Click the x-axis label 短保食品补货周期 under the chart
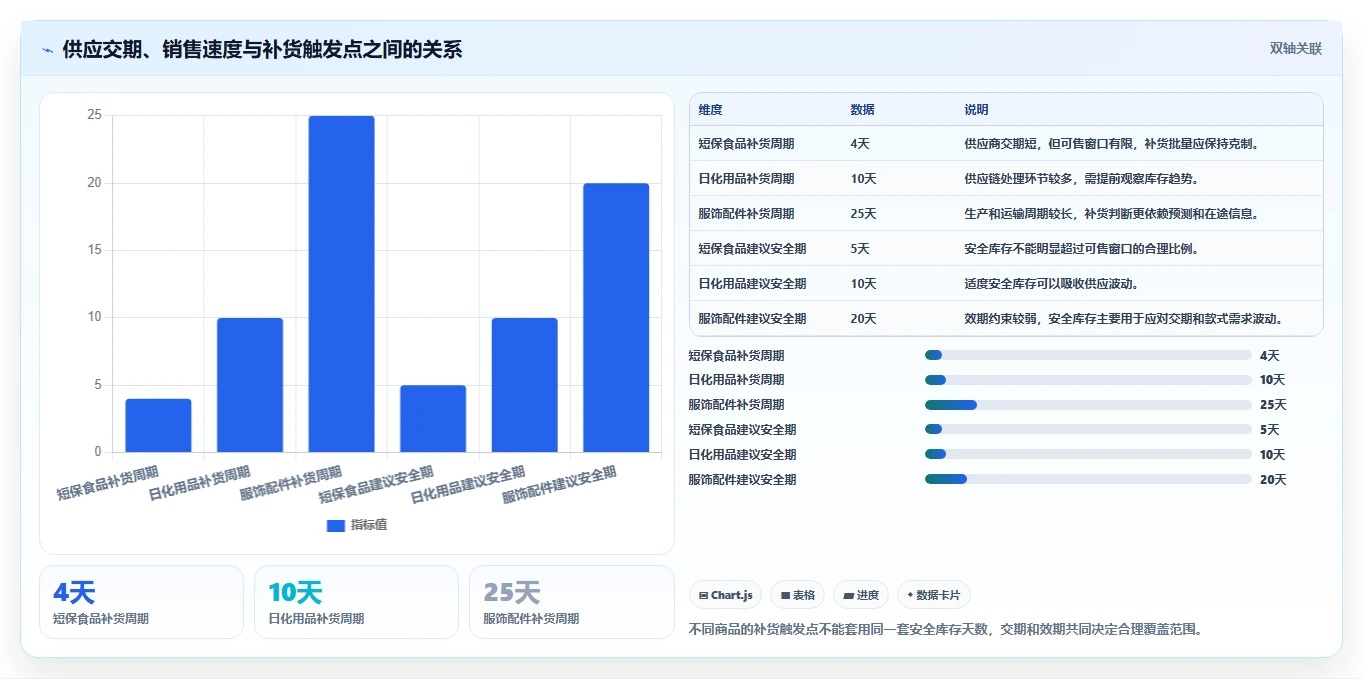The width and height of the screenshot is (1363, 679). (108, 481)
